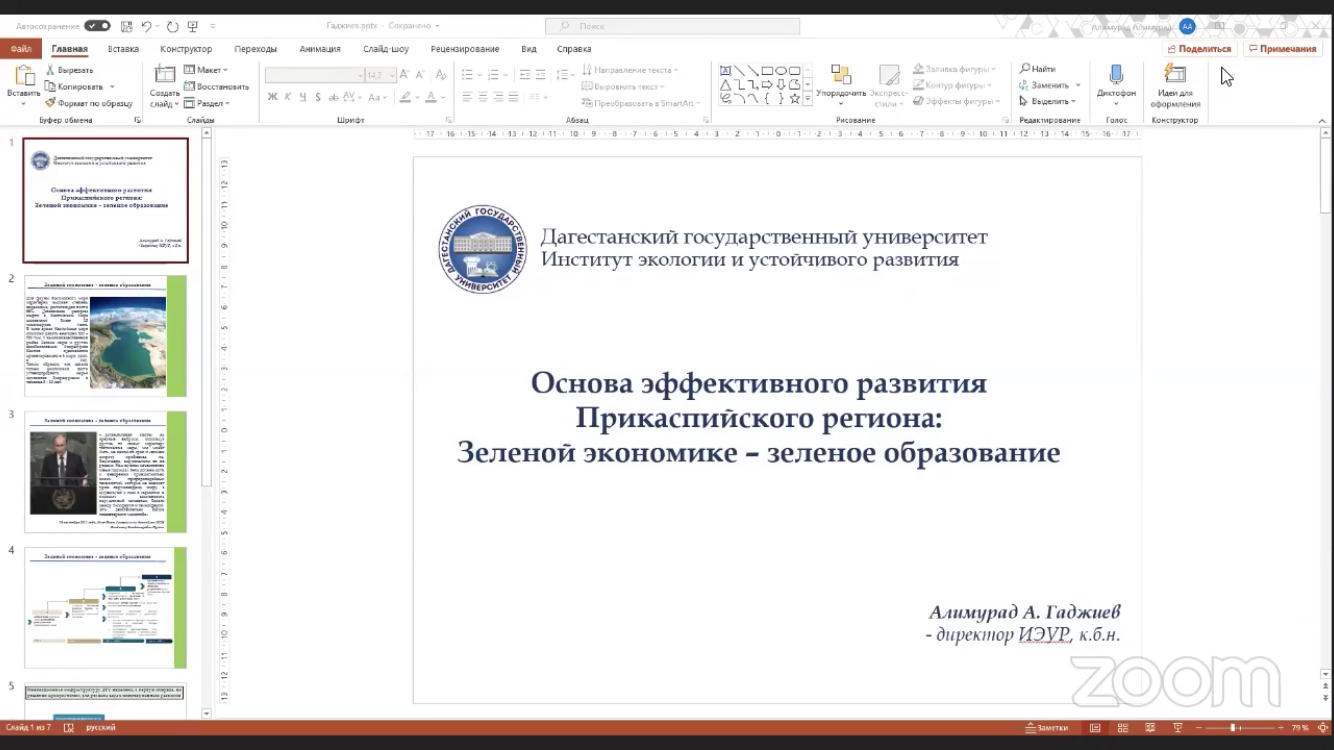Click the Cut (Вырезать) scissors icon
This screenshot has width=1334, height=750.
pos(51,70)
